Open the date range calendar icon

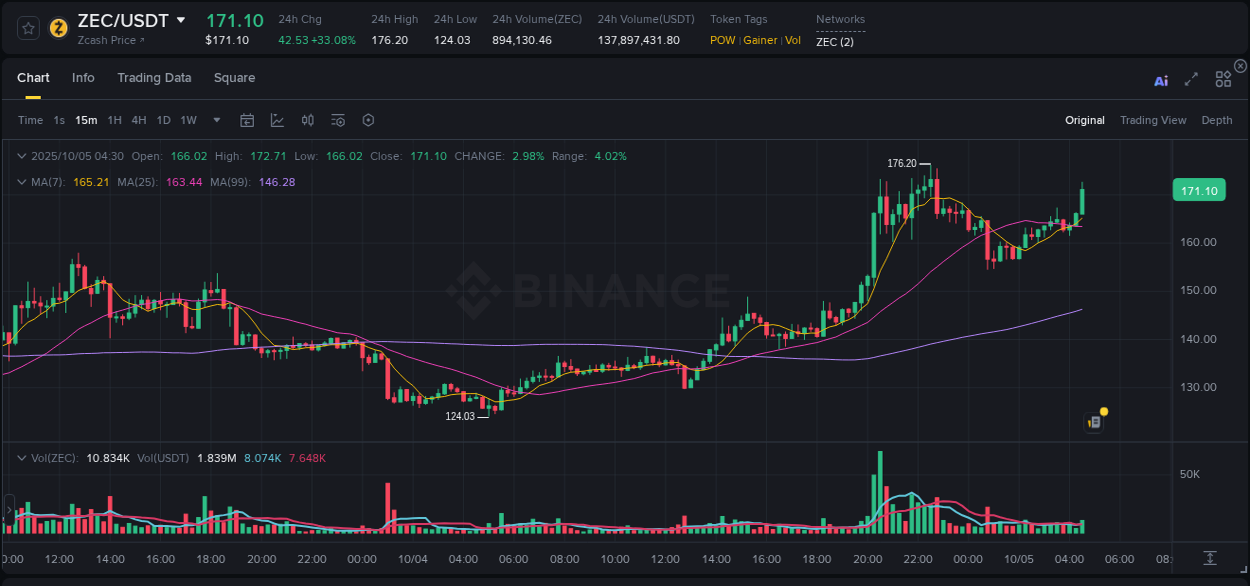click(247, 120)
